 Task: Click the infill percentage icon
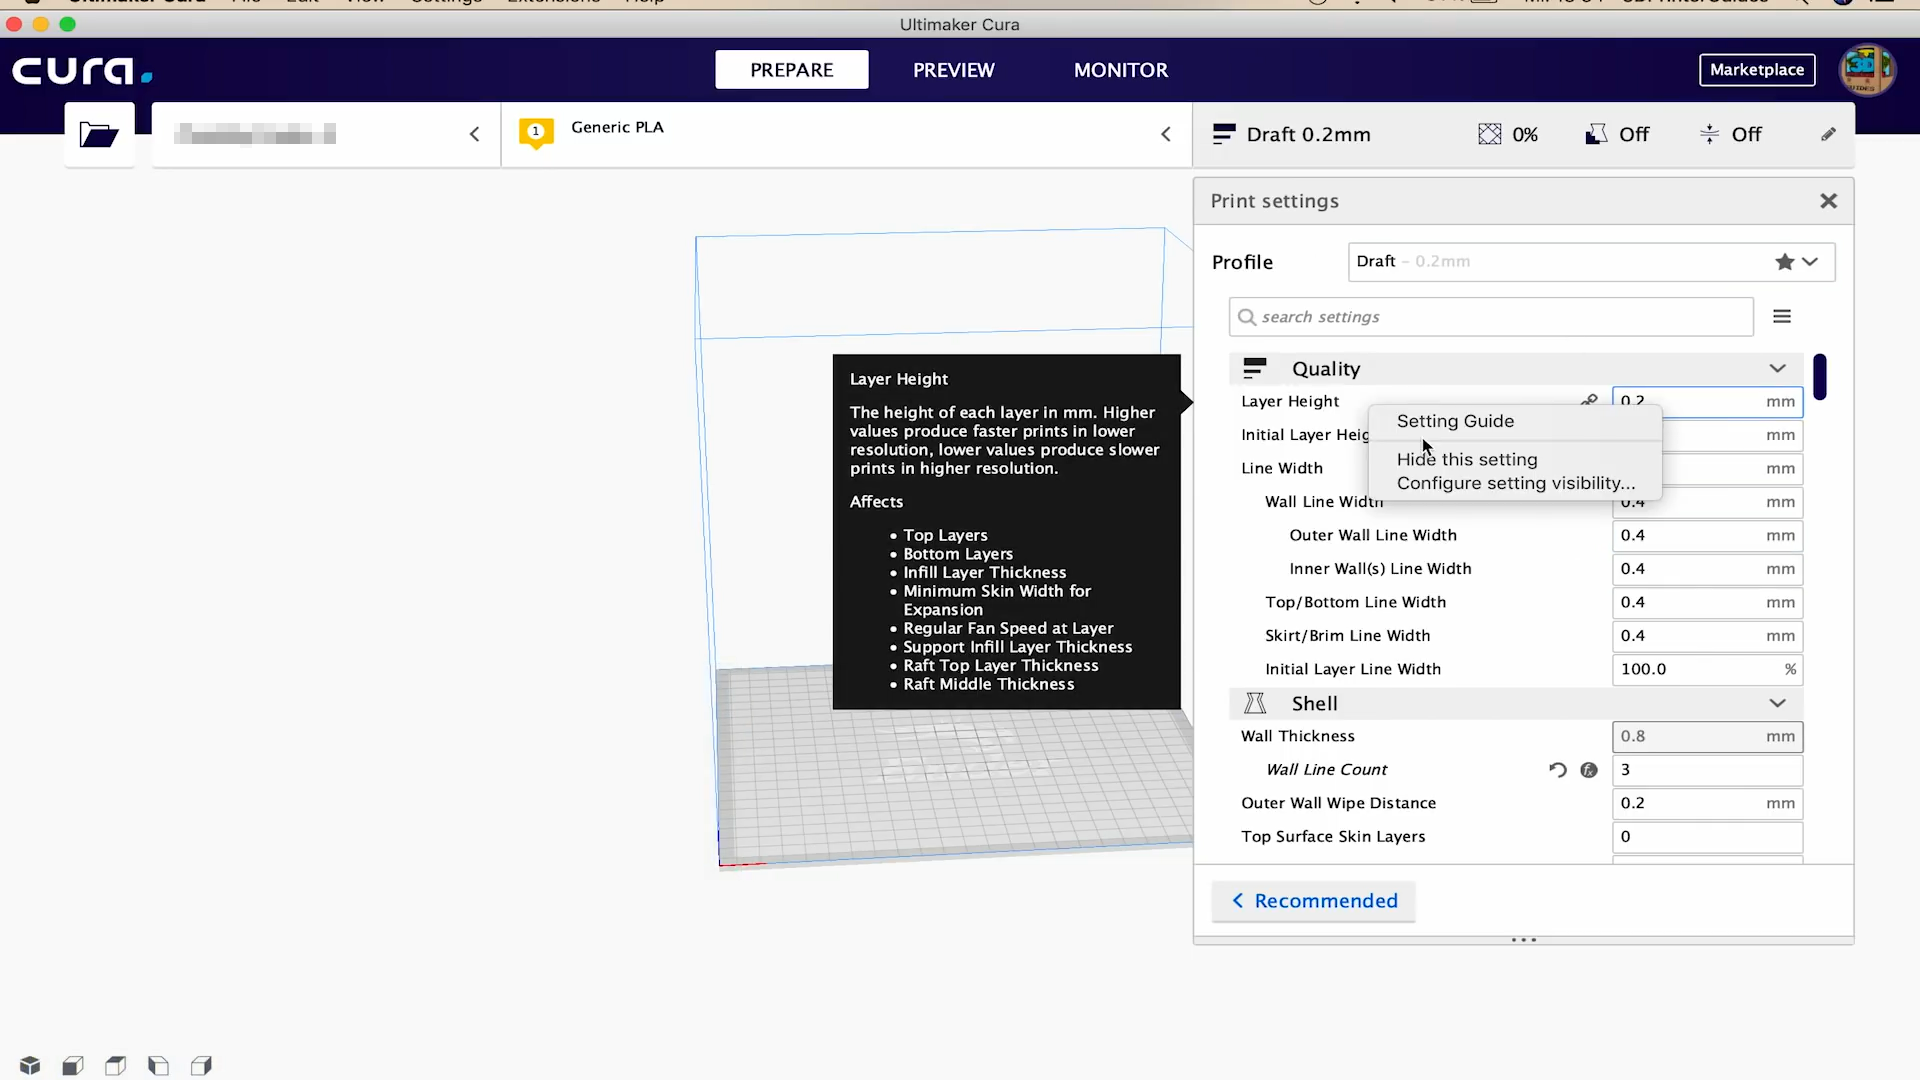1489,134
